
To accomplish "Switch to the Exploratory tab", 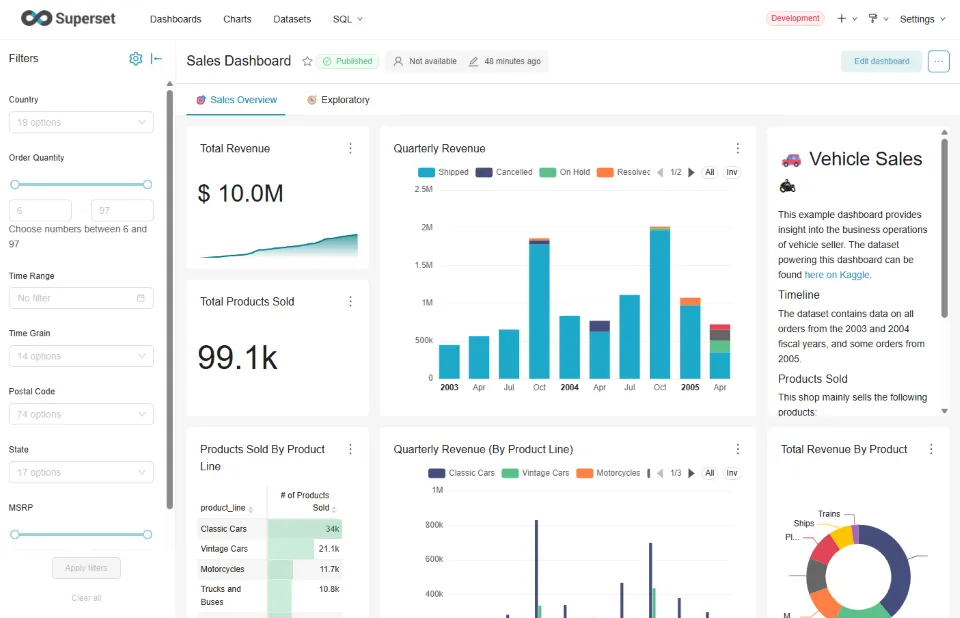I will coord(338,100).
